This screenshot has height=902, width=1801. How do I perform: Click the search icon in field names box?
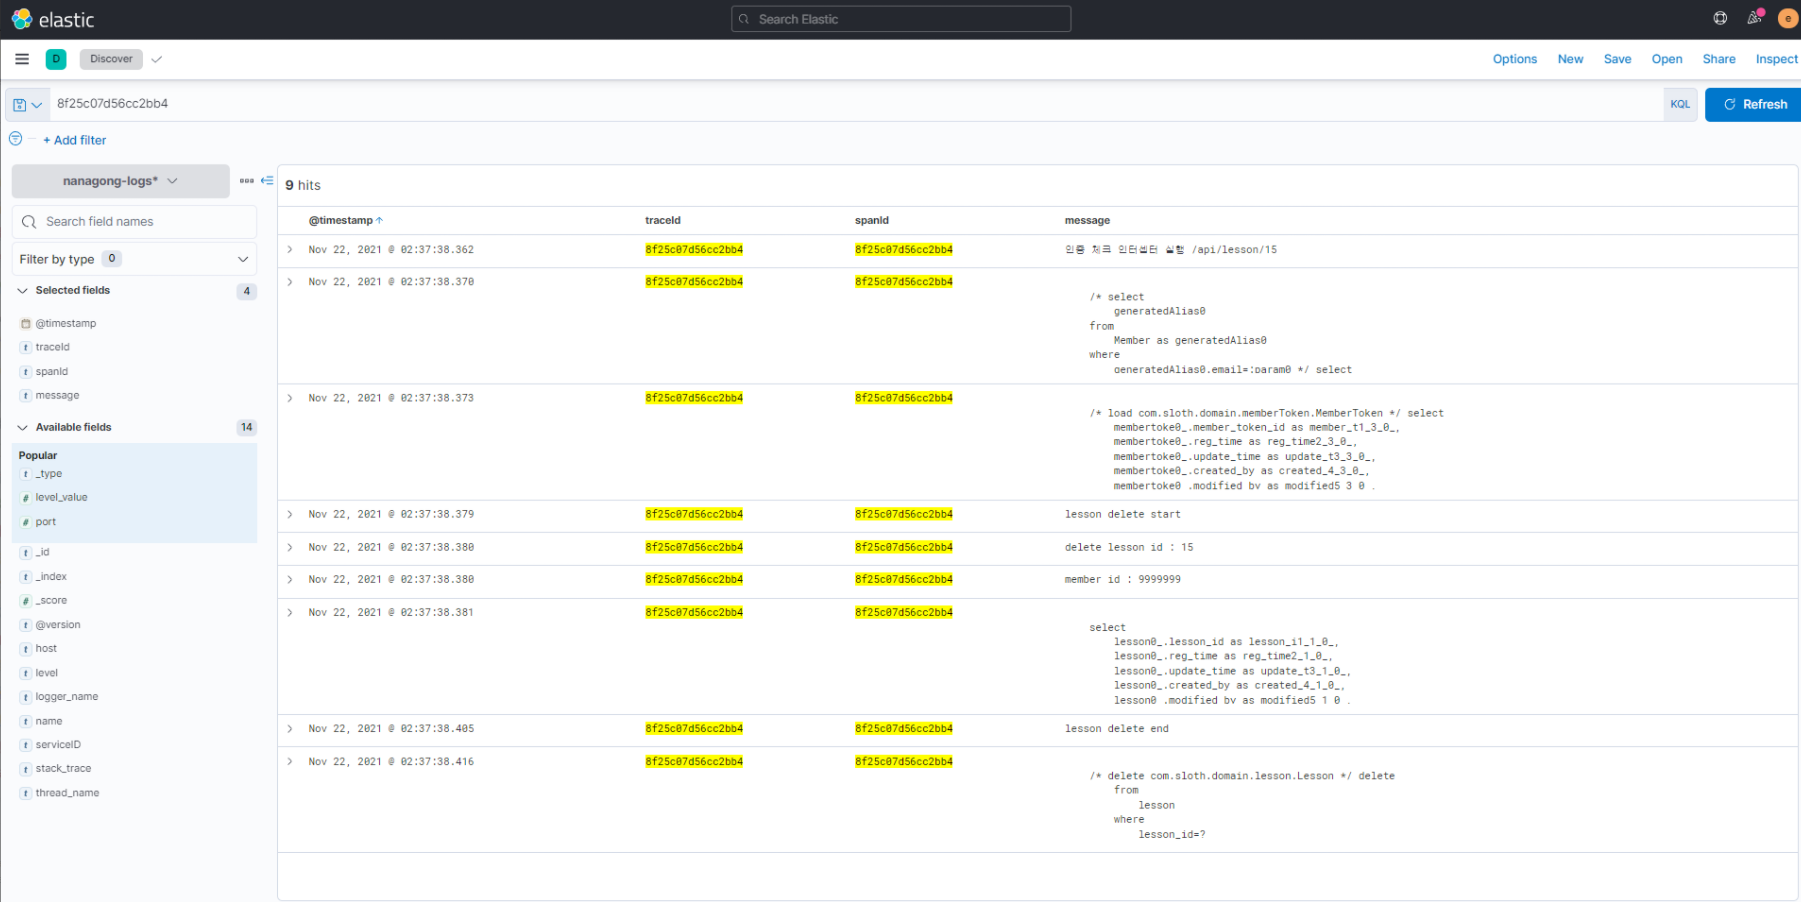click(29, 222)
